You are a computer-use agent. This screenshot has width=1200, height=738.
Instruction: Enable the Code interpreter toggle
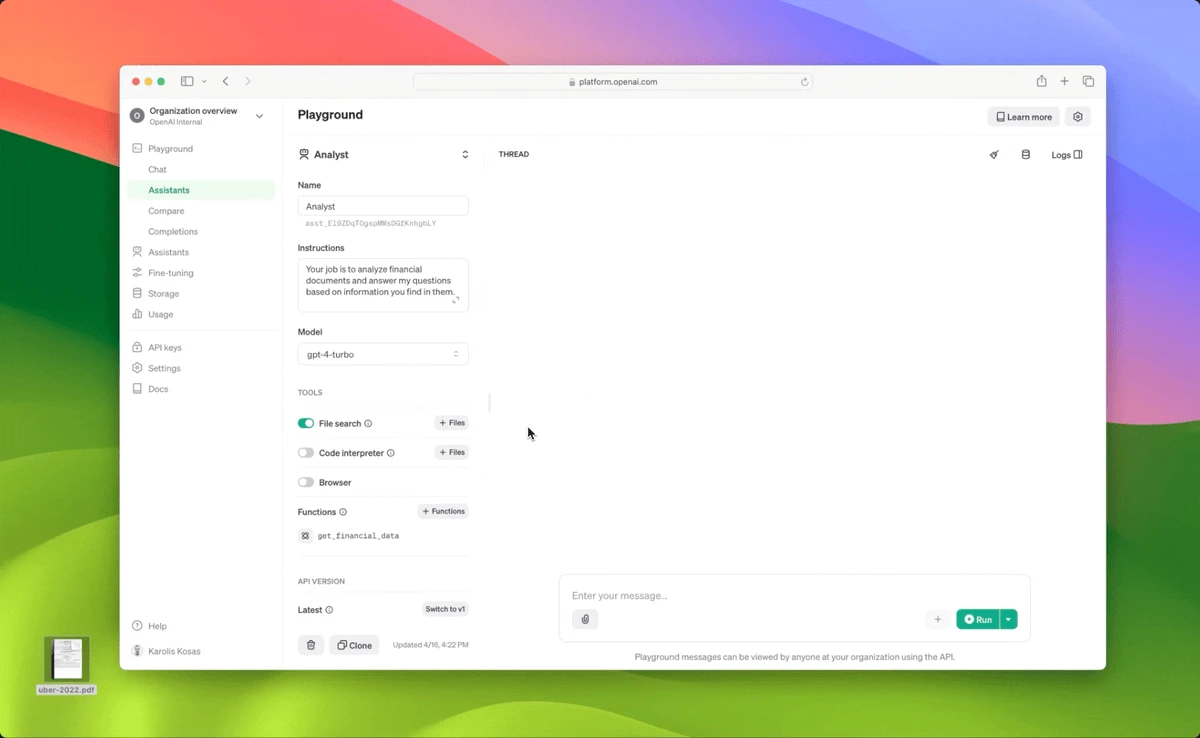point(306,453)
